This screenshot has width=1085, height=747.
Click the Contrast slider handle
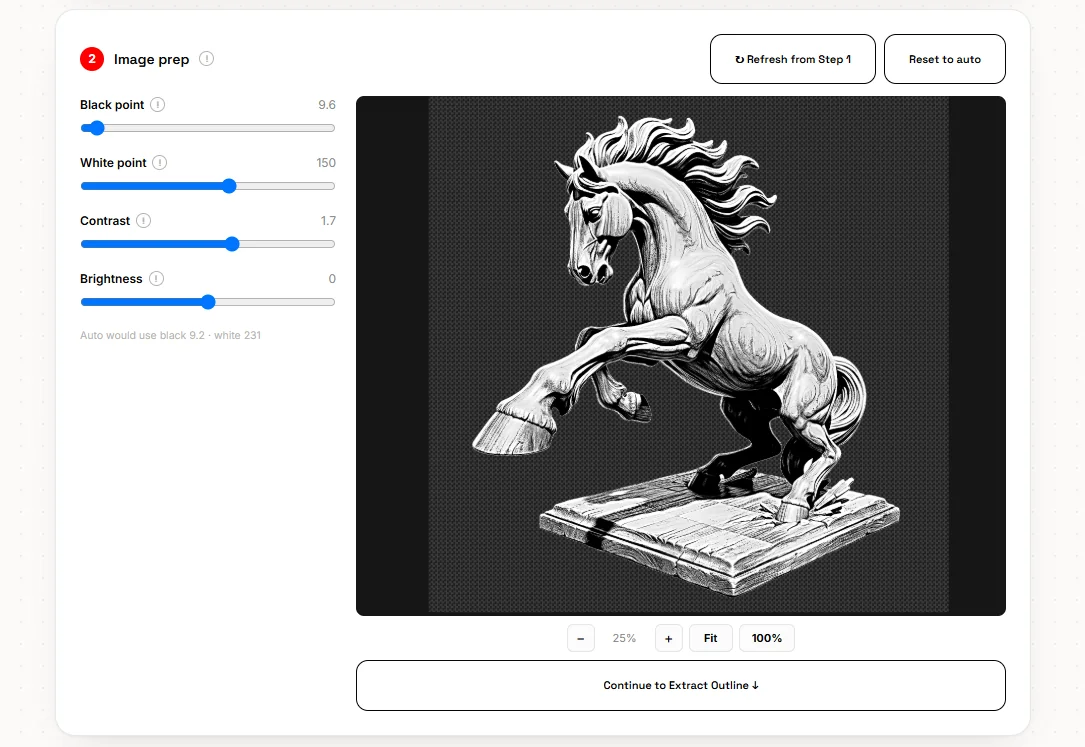pyautogui.click(x=232, y=244)
